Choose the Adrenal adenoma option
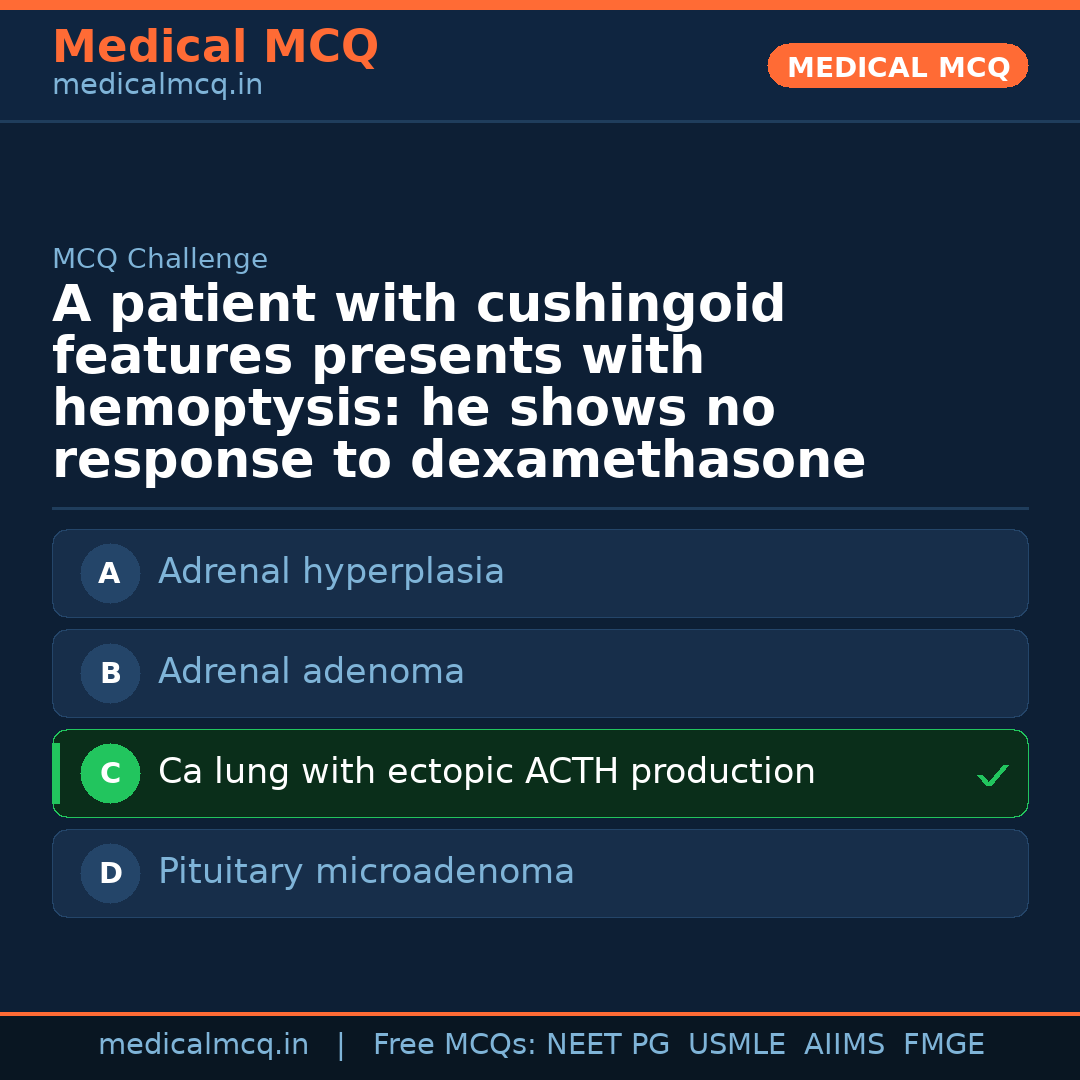The width and height of the screenshot is (1080, 1080). [x=311, y=672]
